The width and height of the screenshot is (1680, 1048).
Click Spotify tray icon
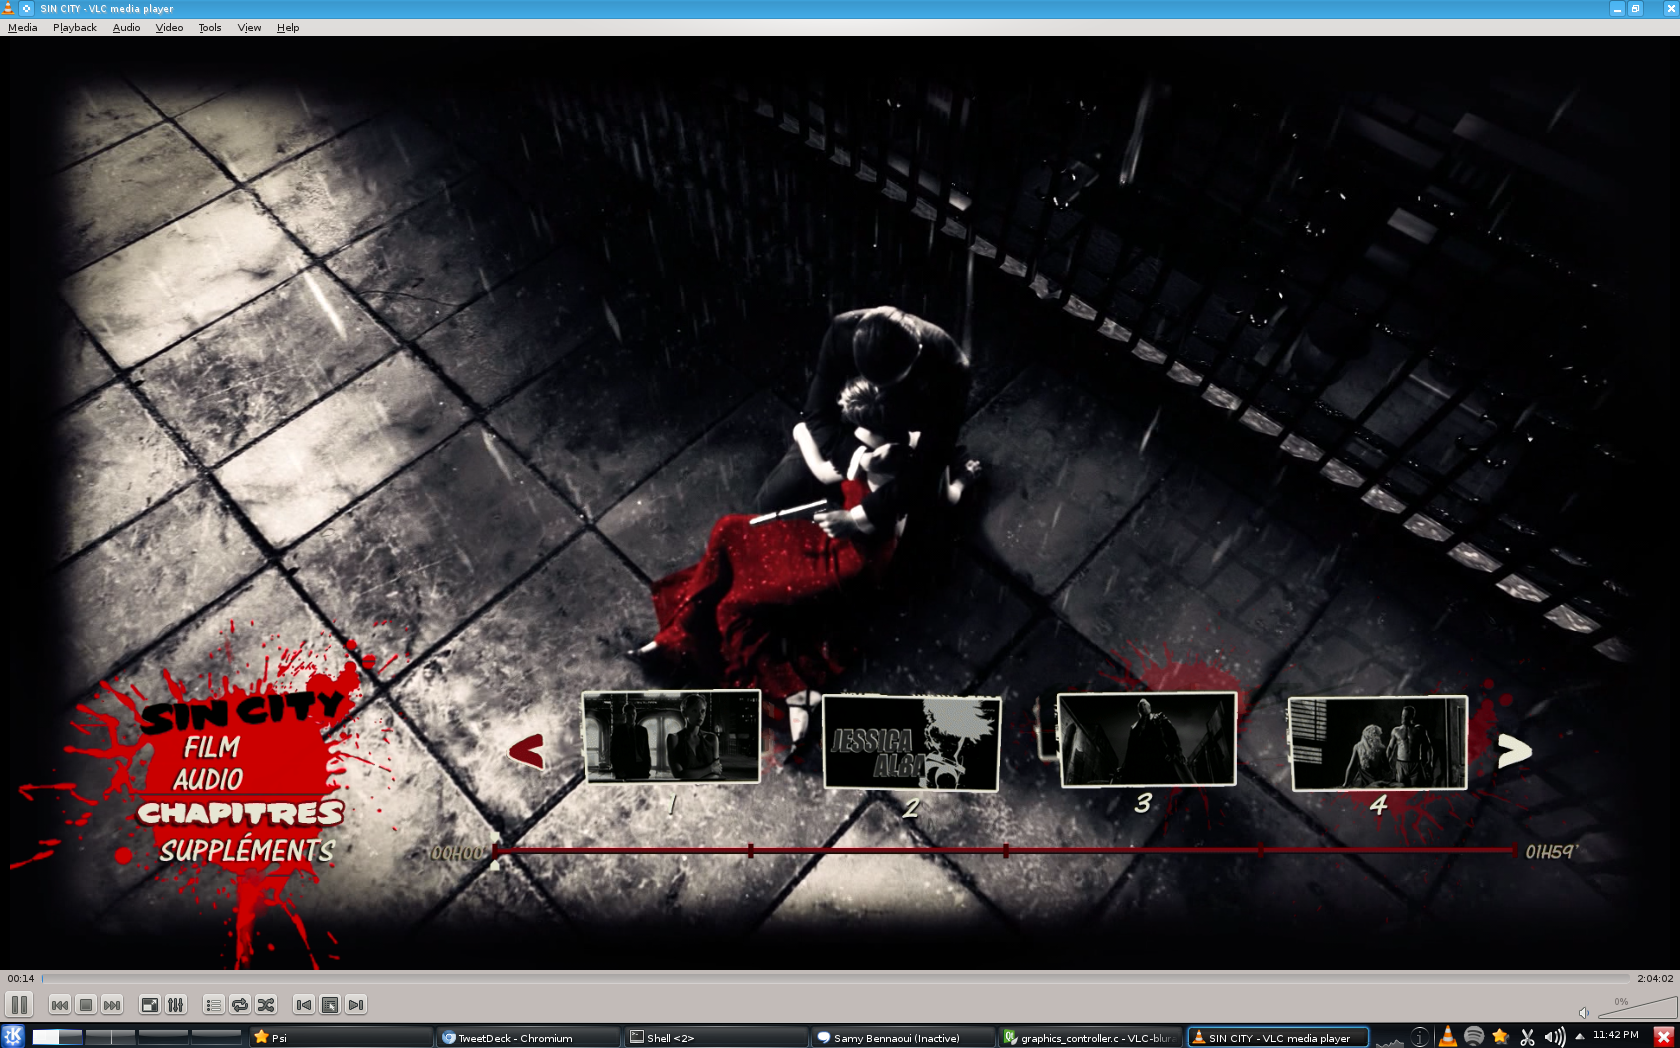click(x=1474, y=1036)
